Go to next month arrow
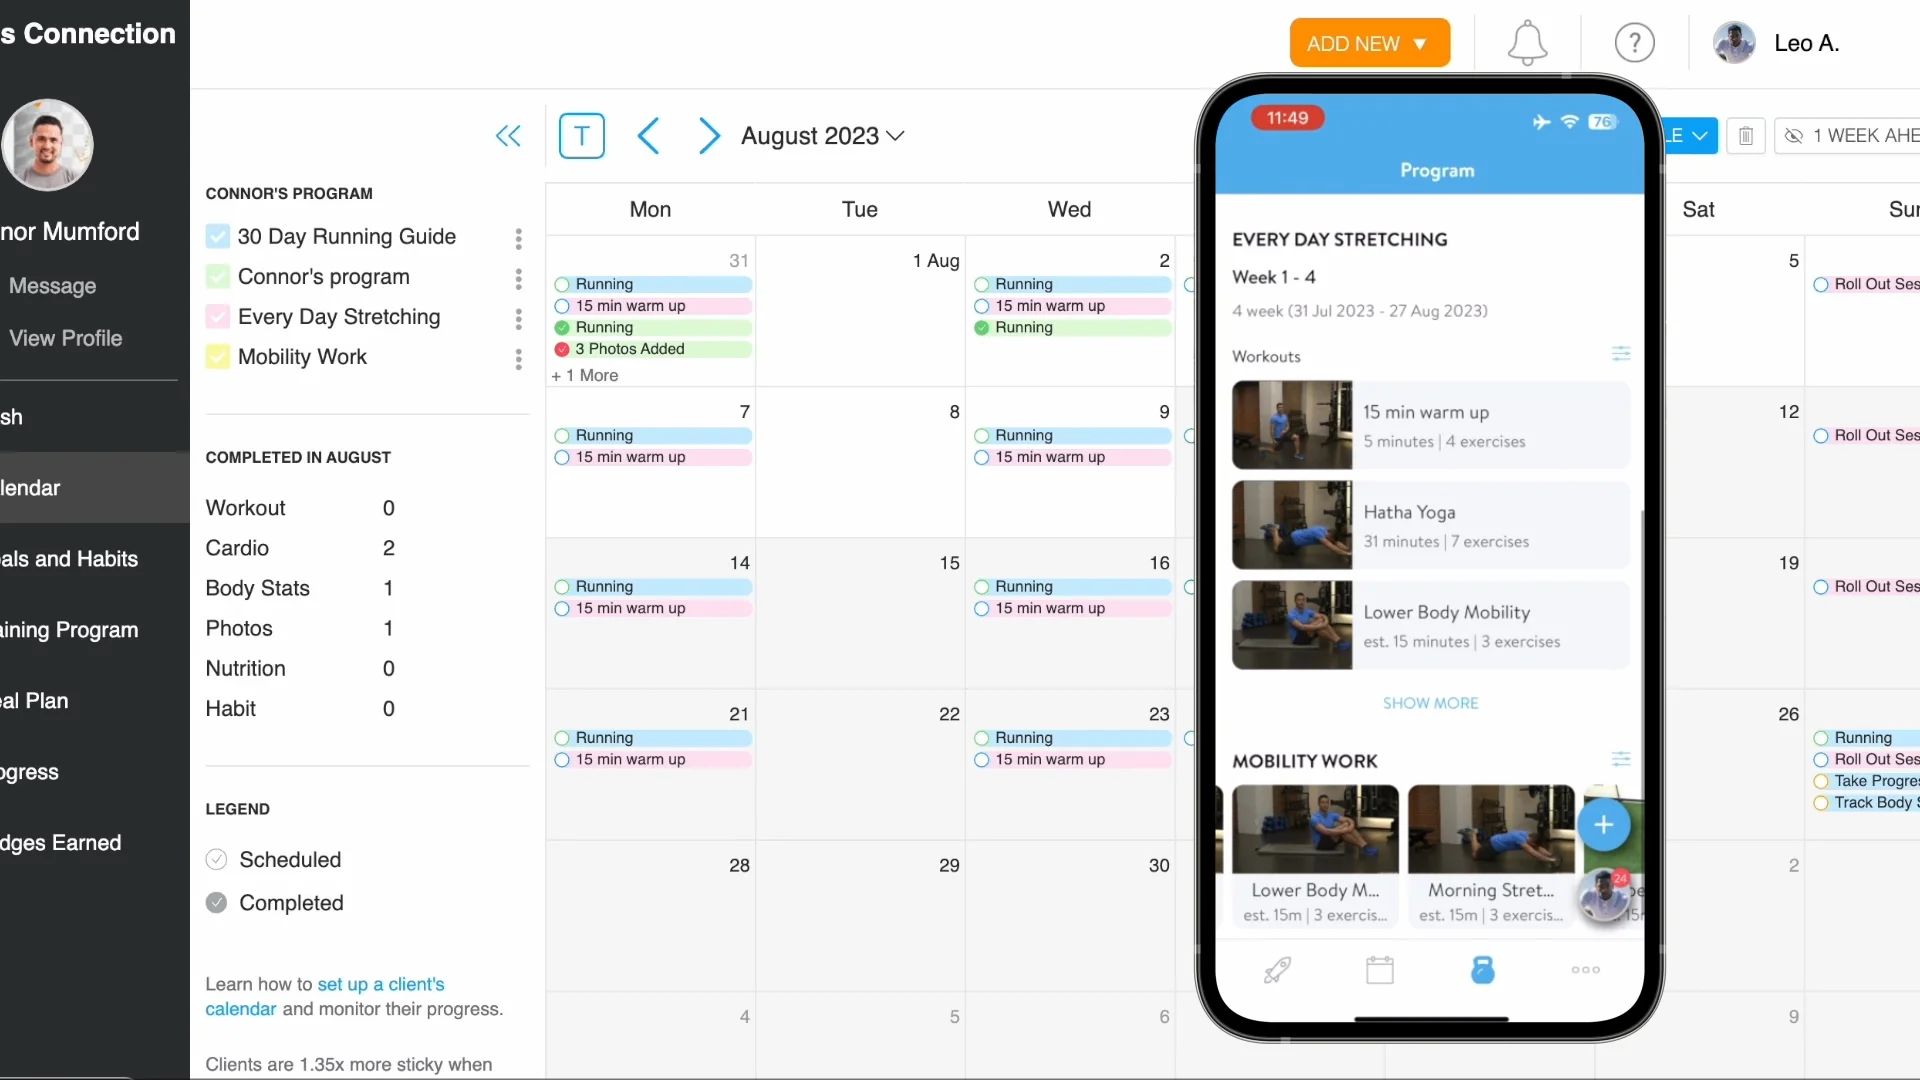 tap(708, 136)
